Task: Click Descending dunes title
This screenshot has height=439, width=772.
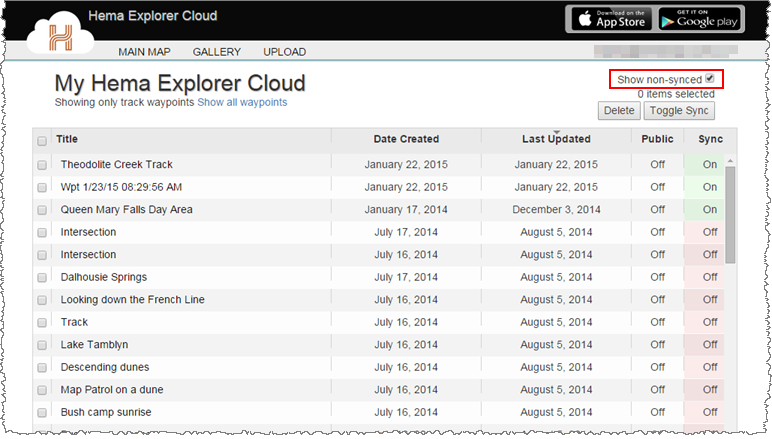Action: click(x=105, y=367)
